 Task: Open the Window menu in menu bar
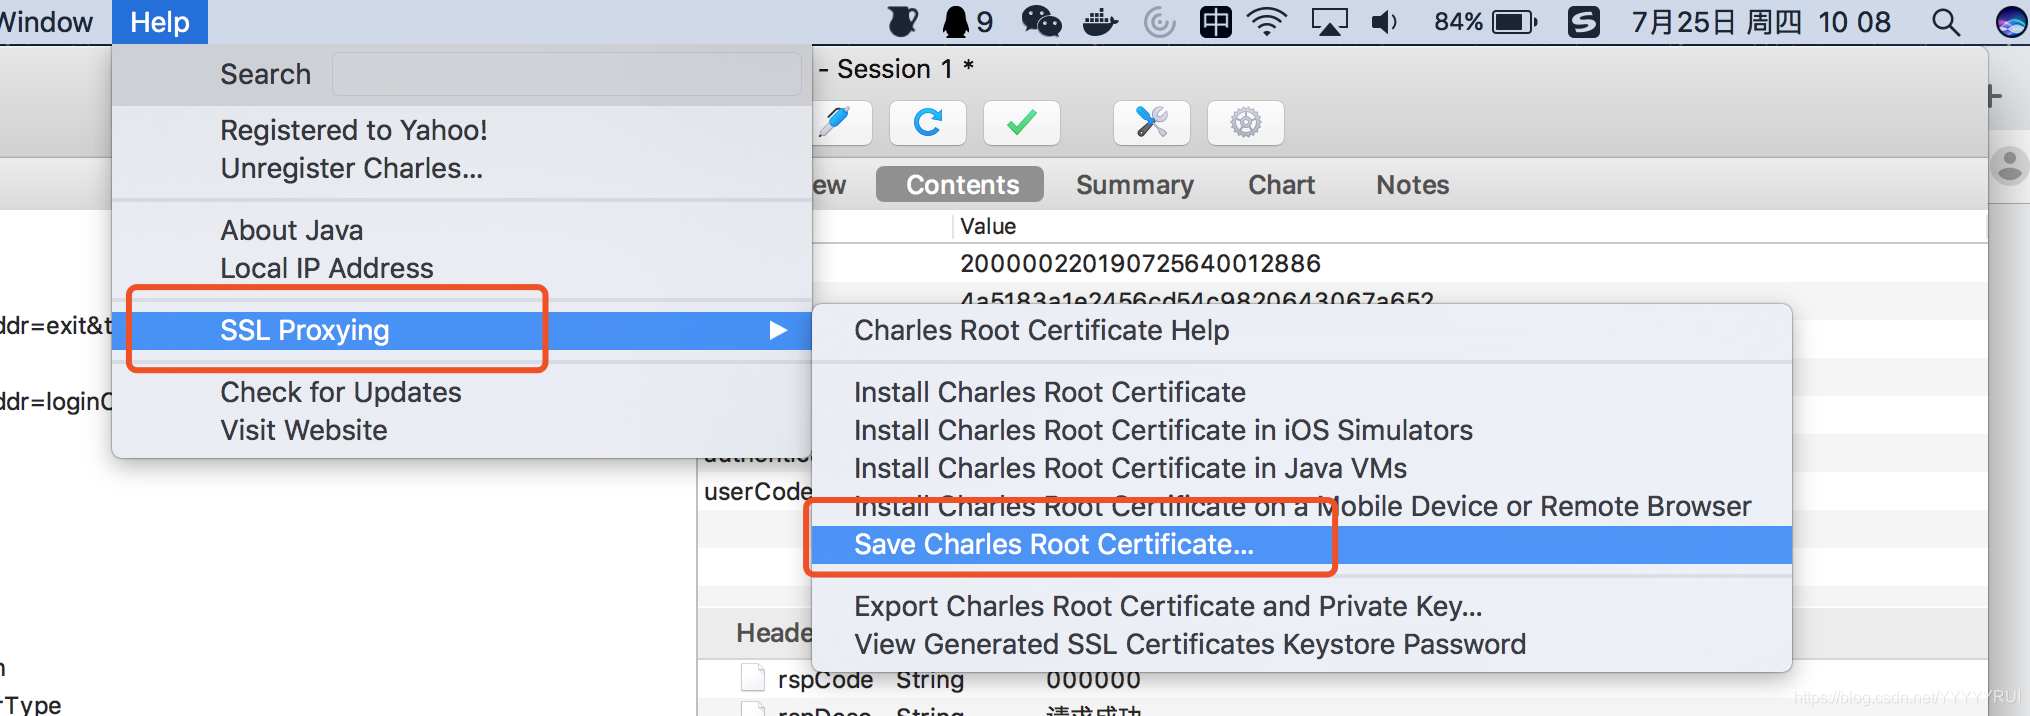click(46, 22)
